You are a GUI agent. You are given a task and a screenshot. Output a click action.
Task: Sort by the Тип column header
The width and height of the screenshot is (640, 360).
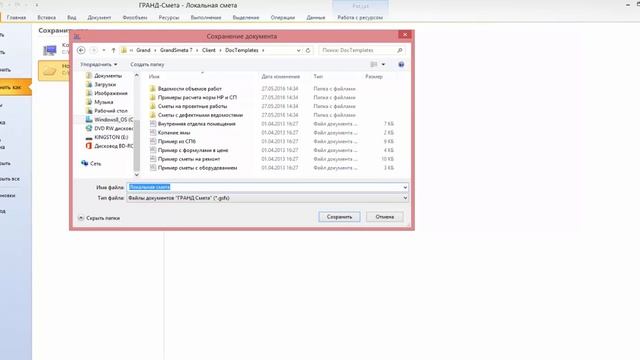tap(318, 76)
